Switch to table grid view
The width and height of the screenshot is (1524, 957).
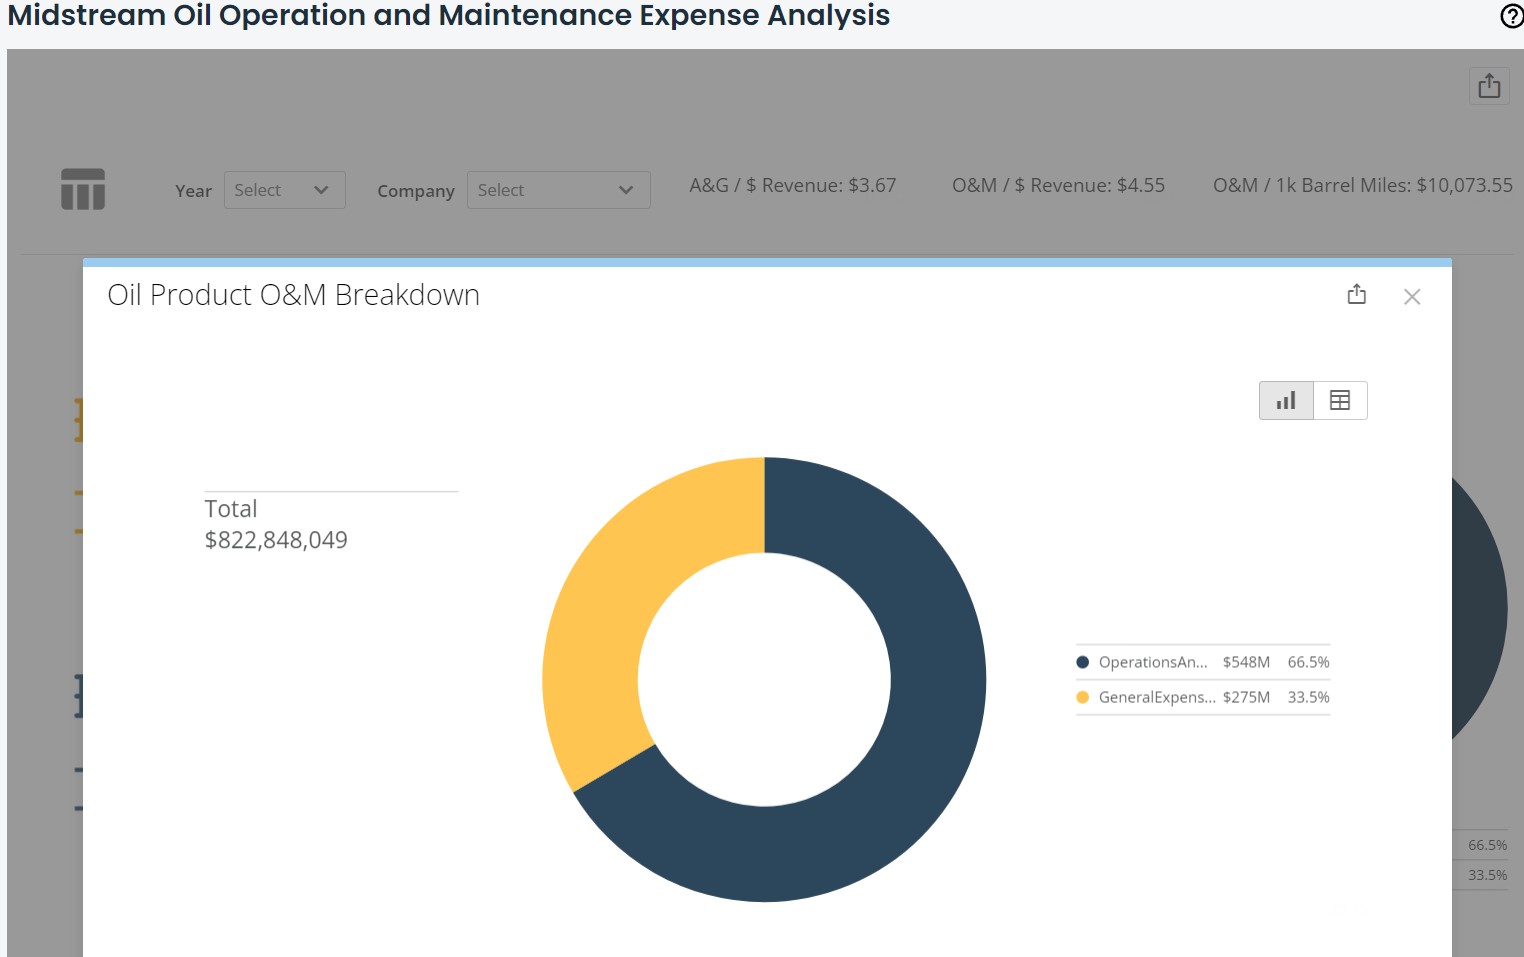(1340, 401)
